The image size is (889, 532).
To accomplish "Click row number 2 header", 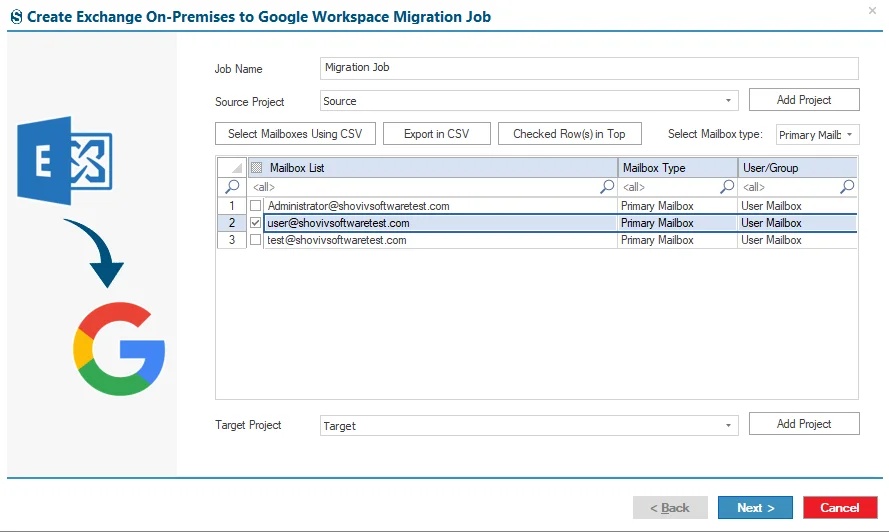I will (232, 223).
